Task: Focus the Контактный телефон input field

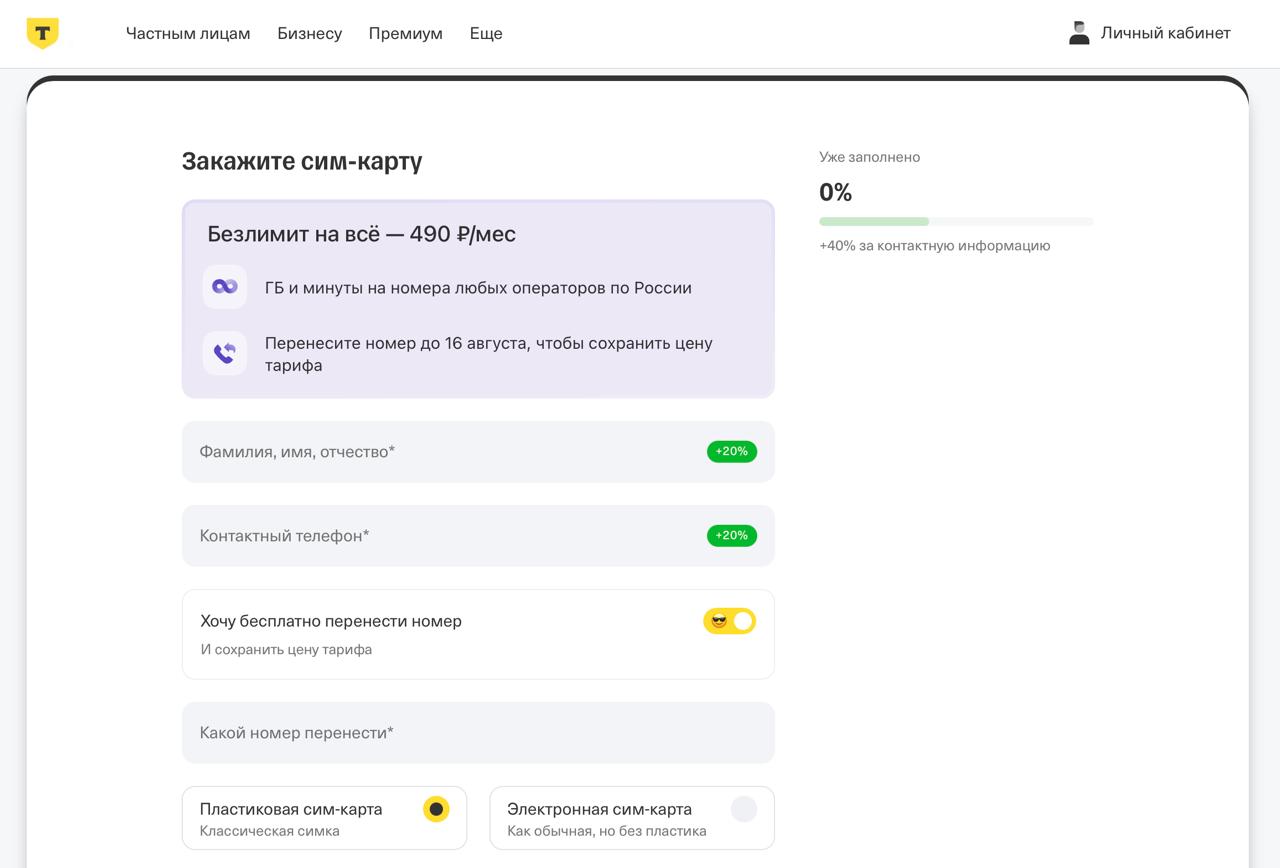Action: tap(478, 536)
